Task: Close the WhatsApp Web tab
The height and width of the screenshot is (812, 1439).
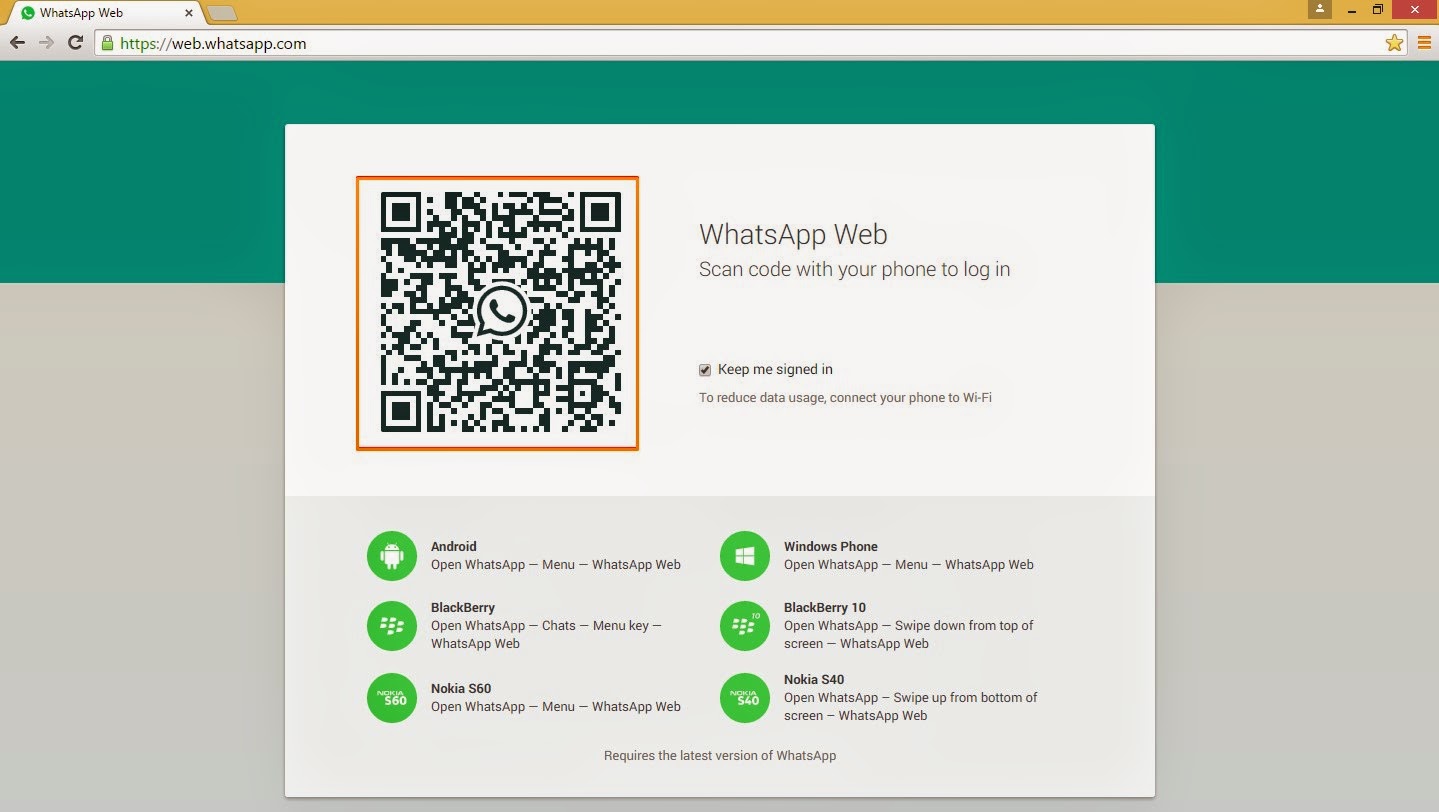Action: pos(189,14)
